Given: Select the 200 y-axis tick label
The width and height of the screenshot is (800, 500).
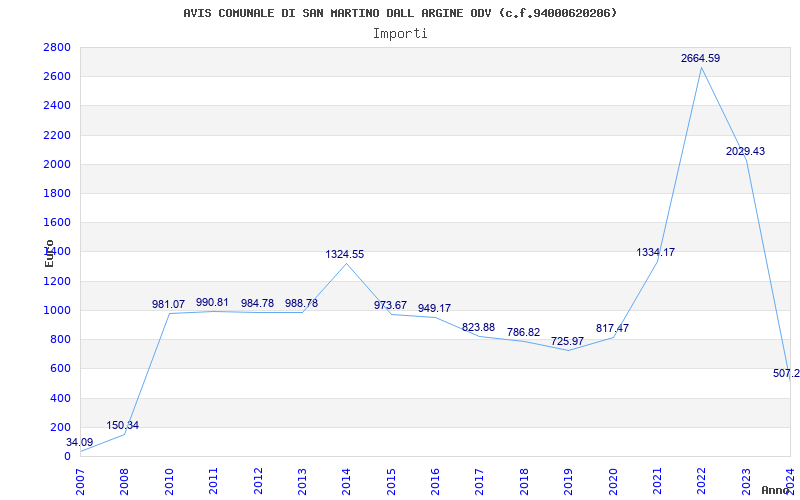Looking at the screenshot, I should pos(60,427).
